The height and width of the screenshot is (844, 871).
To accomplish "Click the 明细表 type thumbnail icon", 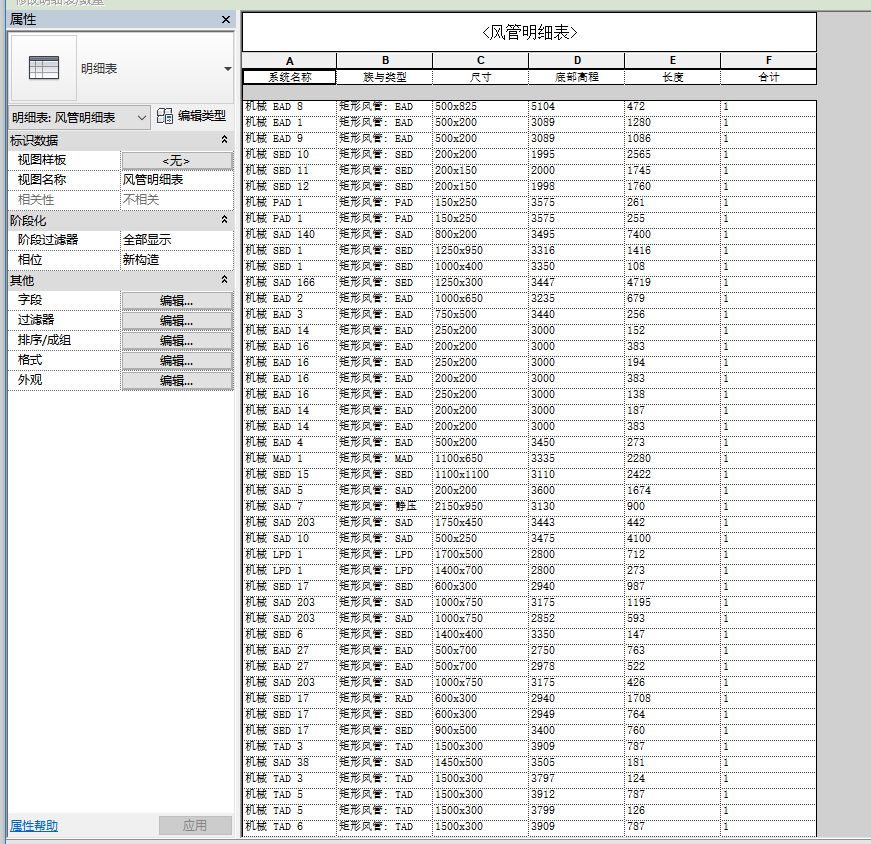I will (44, 68).
